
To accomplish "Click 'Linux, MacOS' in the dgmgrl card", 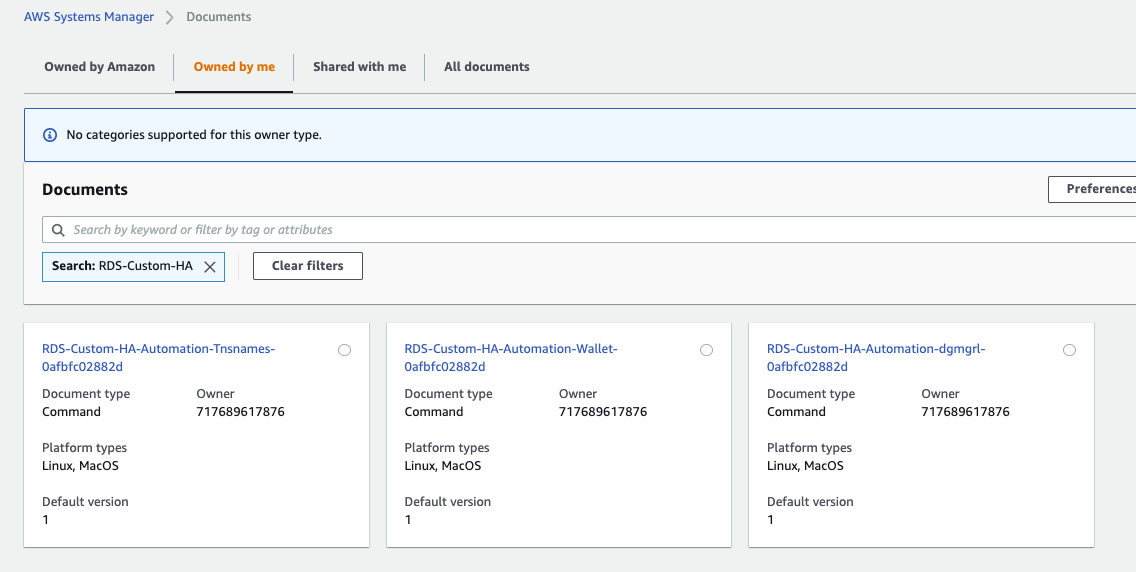I will pyautogui.click(x=806, y=466).
